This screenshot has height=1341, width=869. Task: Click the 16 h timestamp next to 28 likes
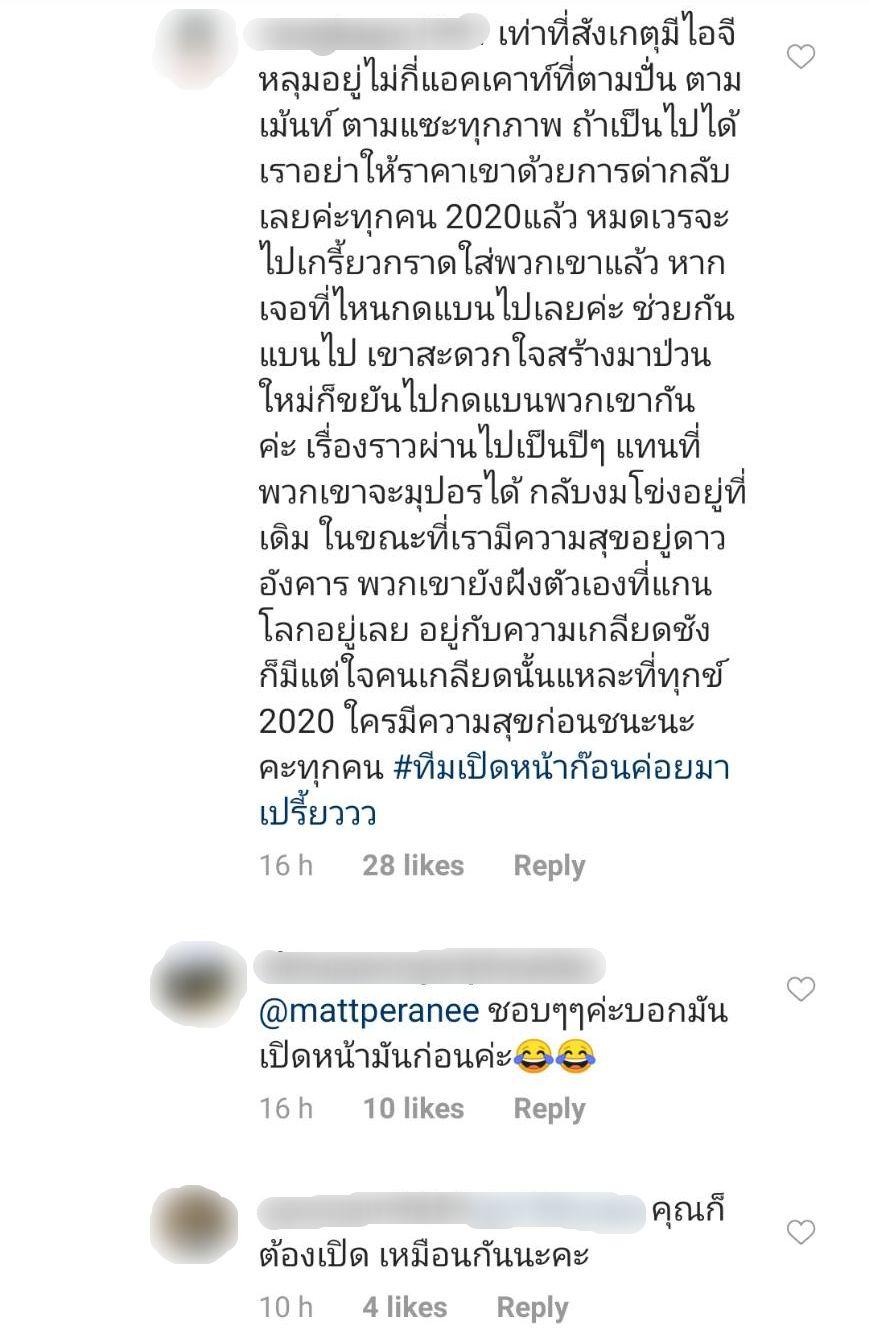pyautogui.click(x=286, y=866)
